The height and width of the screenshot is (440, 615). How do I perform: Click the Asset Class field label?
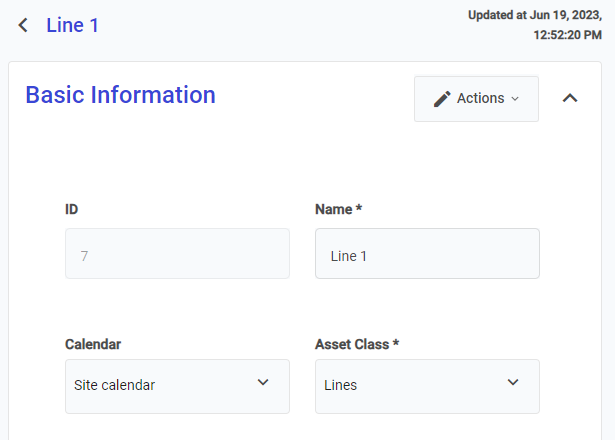click(x=357, y=344)
